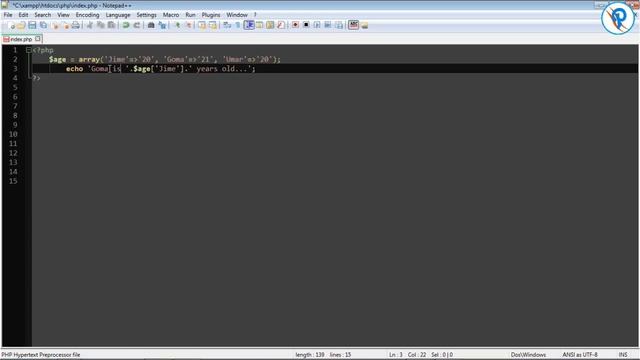
Task: Open the Run menu
Action: (x=191, y=15)
